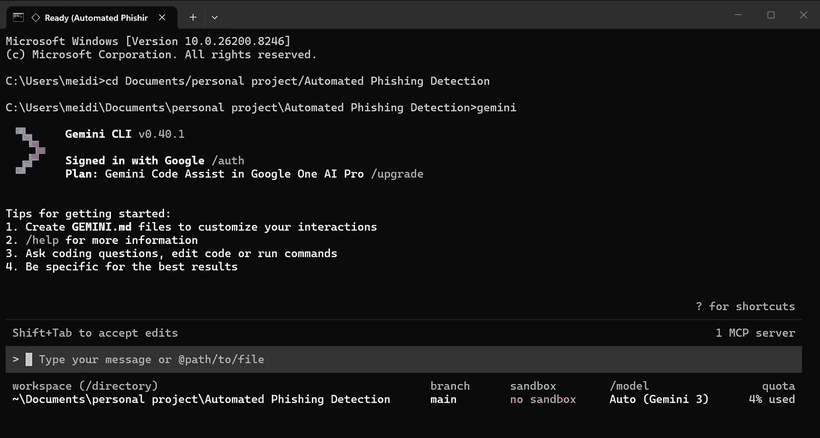820x438 pixels.
Task: Click the /upgrade command text
Action: (x=397, y=174)
